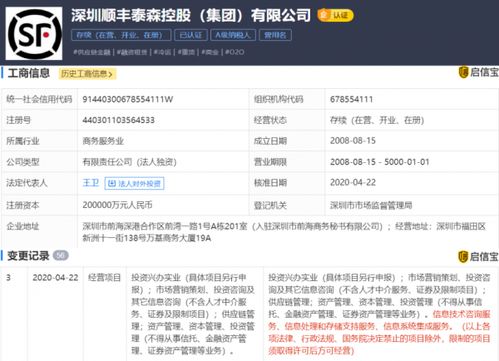499x361 pixels.
Task: Click business term 2008-08-15 - 5000-01-01
Action: tap(380, 162)
